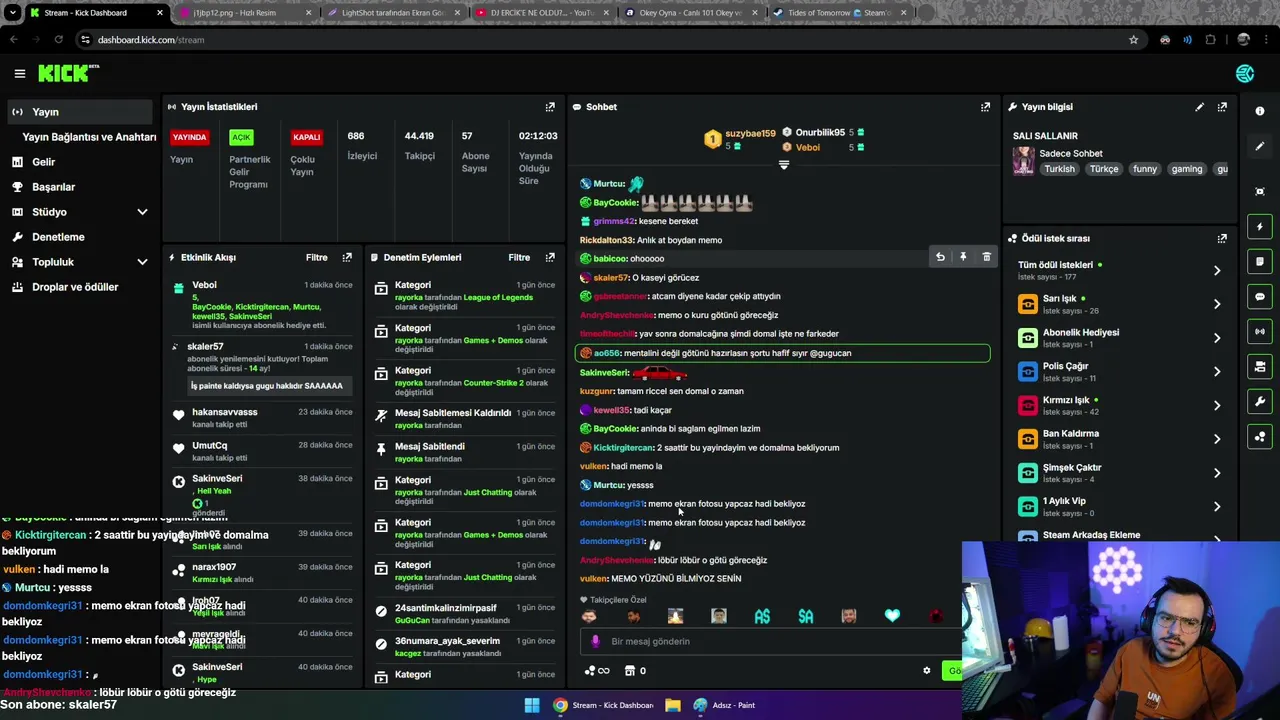Open the user avatar in top right
This screenshot has height=720, width=1280.
(x=1245, y=74)
